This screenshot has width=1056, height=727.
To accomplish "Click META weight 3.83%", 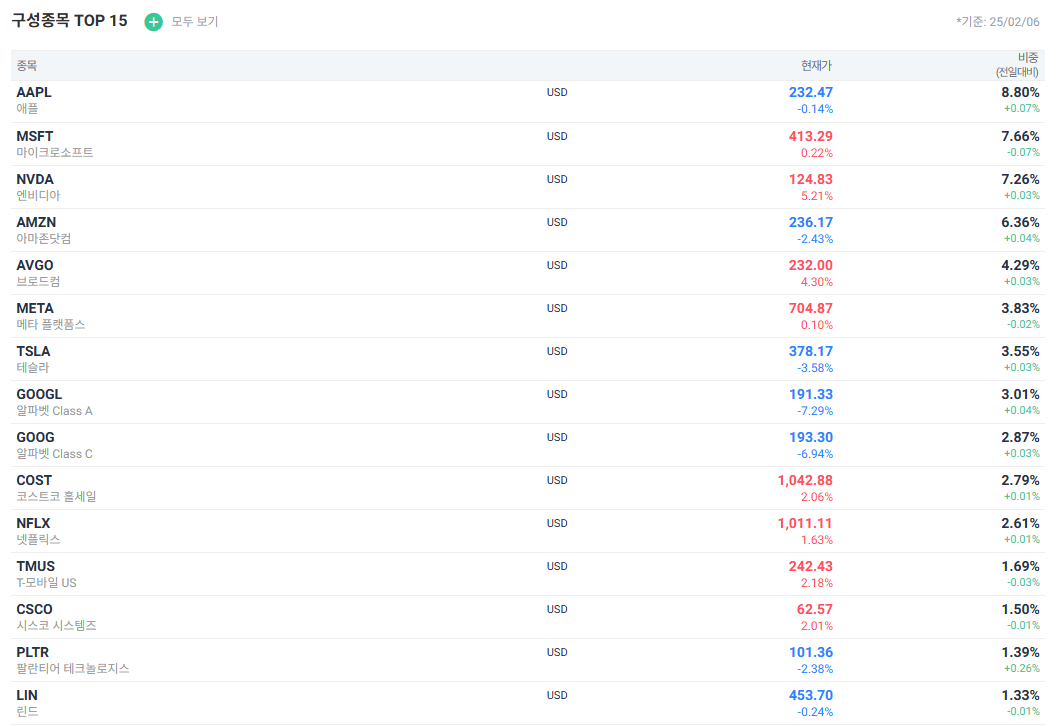I will click(x=1020, y=309).
